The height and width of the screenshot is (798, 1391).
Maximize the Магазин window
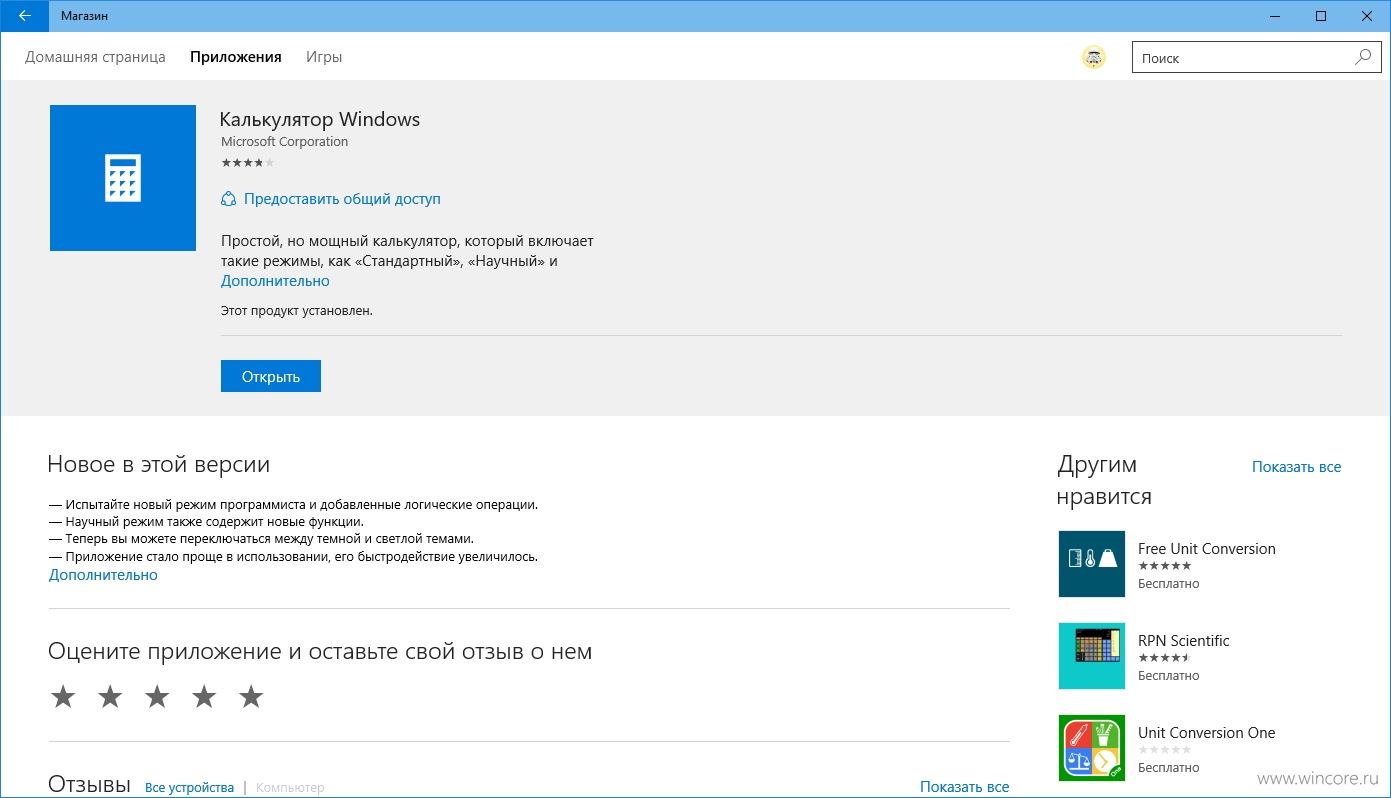[x=1321, y=16]
